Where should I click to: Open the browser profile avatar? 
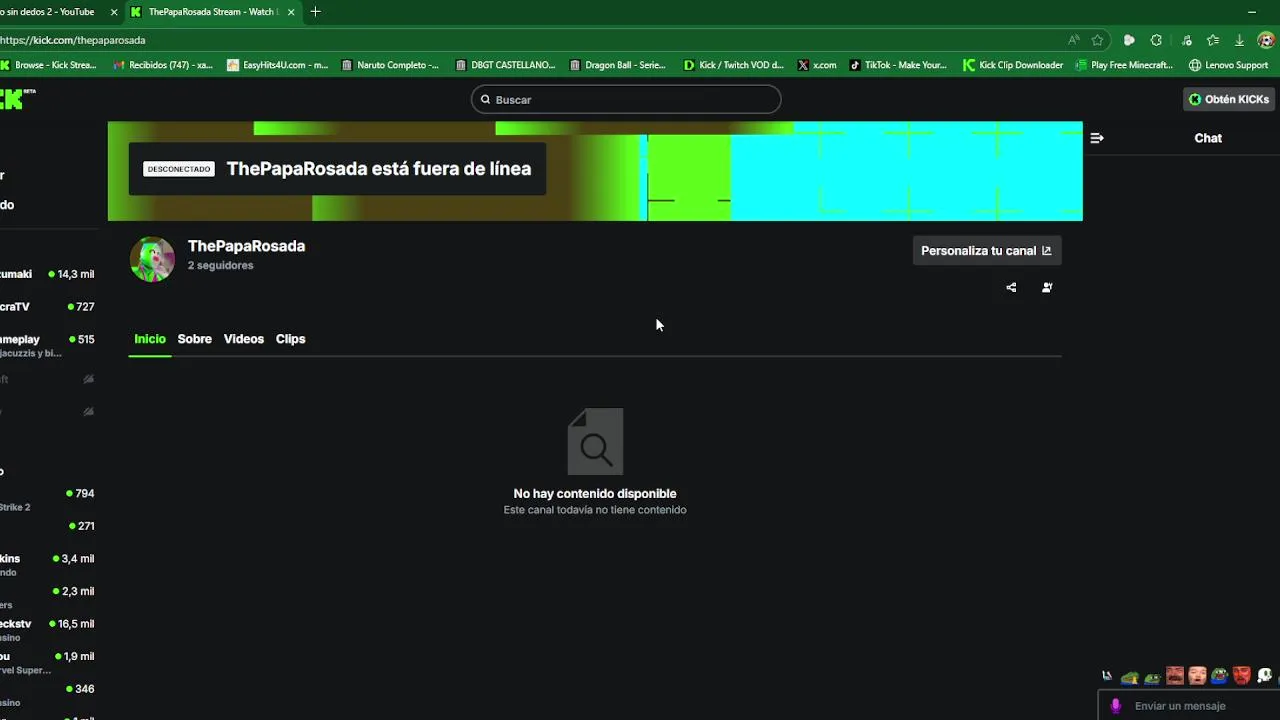coord(1267,40)
